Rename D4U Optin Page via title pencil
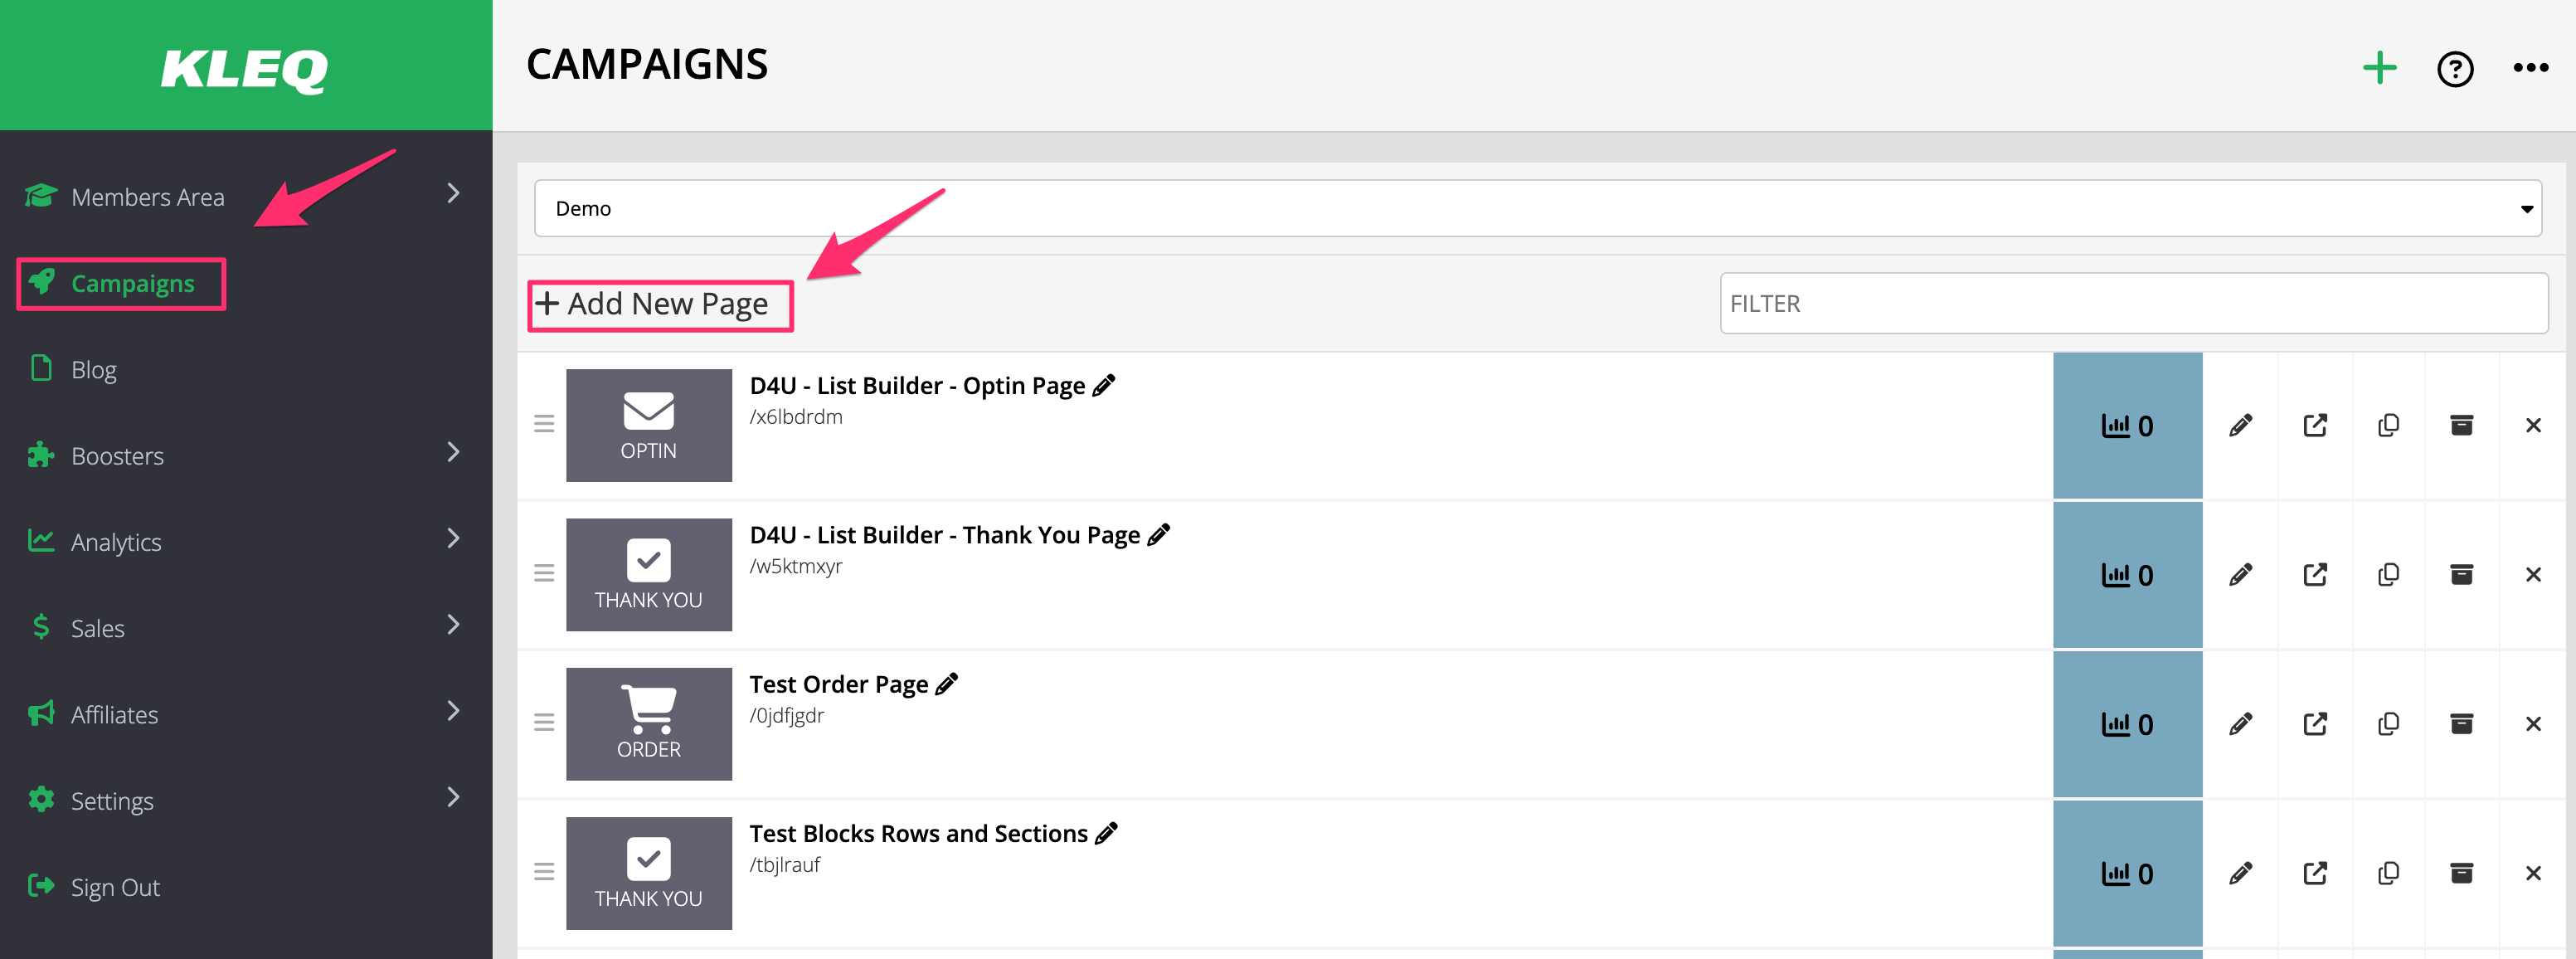 (1104, 385)
